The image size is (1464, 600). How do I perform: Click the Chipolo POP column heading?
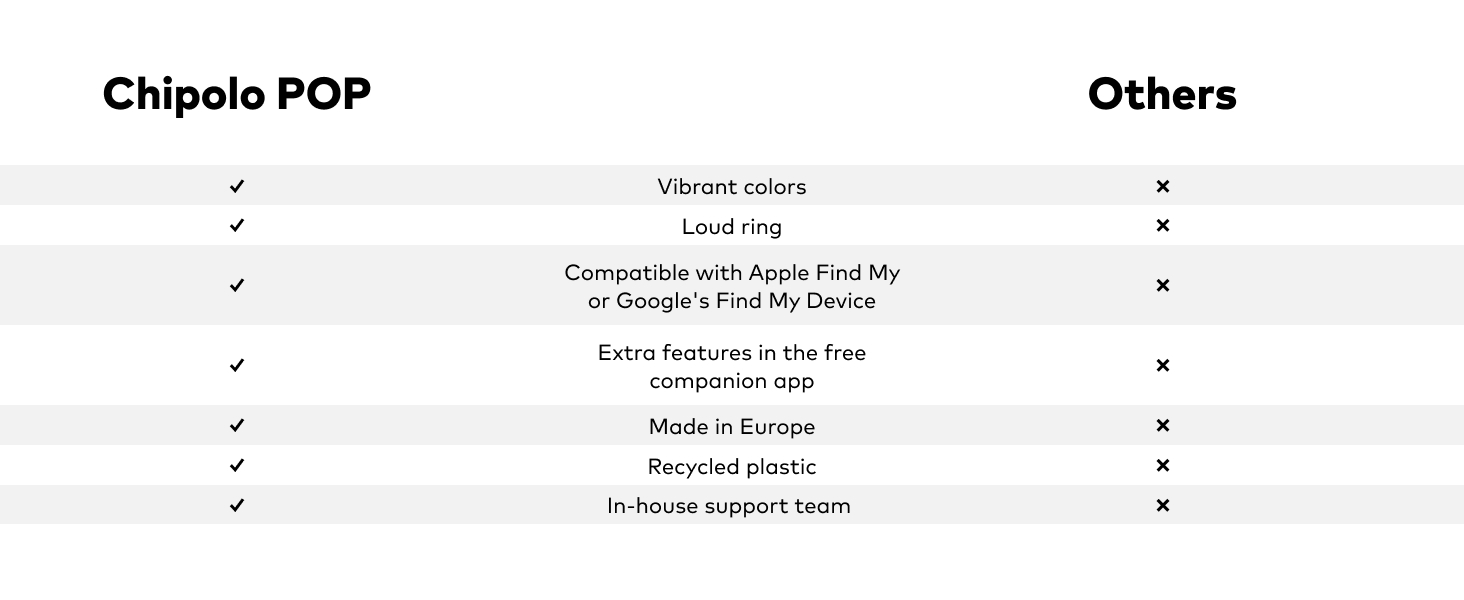237,95
